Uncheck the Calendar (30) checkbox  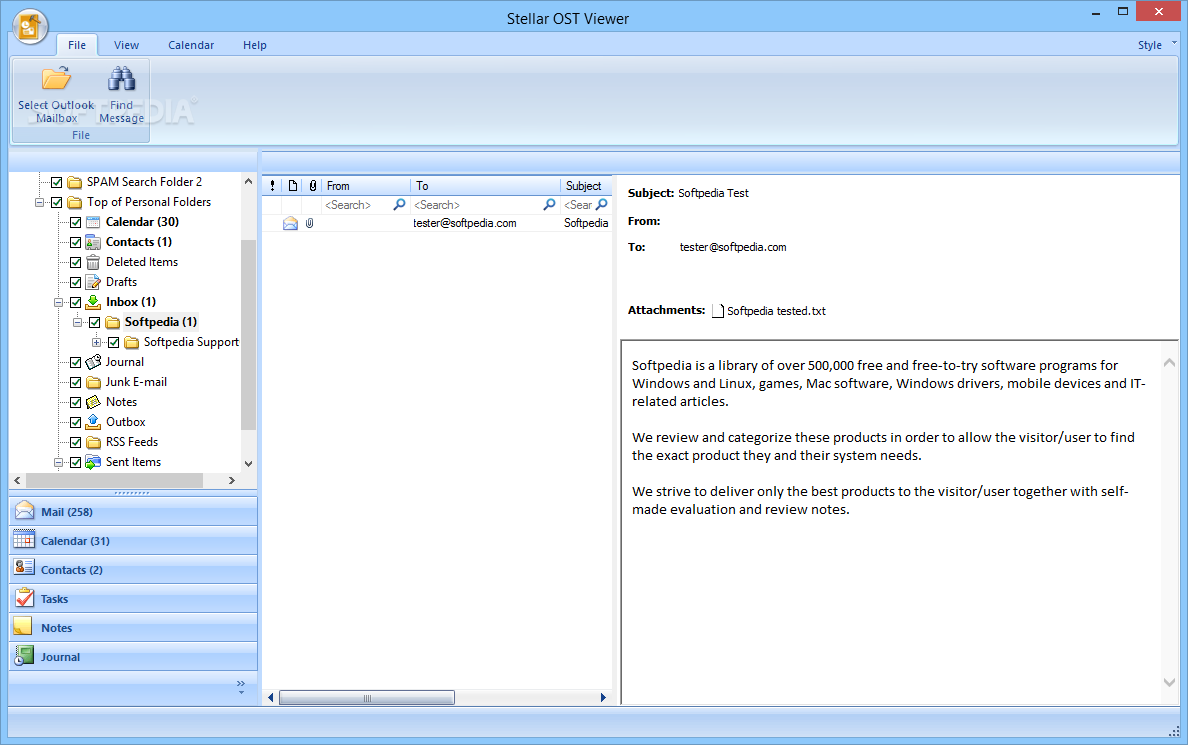tap(76, 222)
